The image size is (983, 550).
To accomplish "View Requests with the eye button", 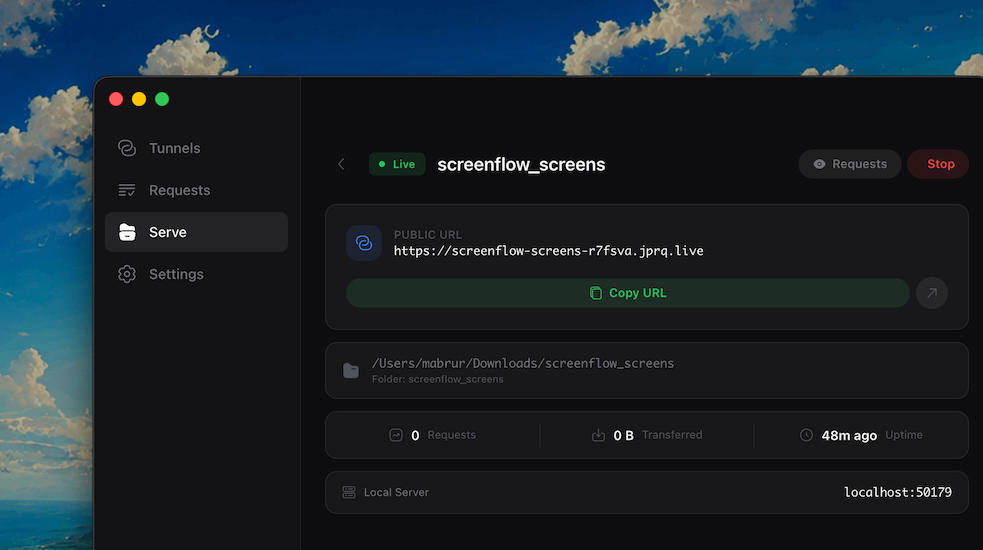I will click(849, 164).
